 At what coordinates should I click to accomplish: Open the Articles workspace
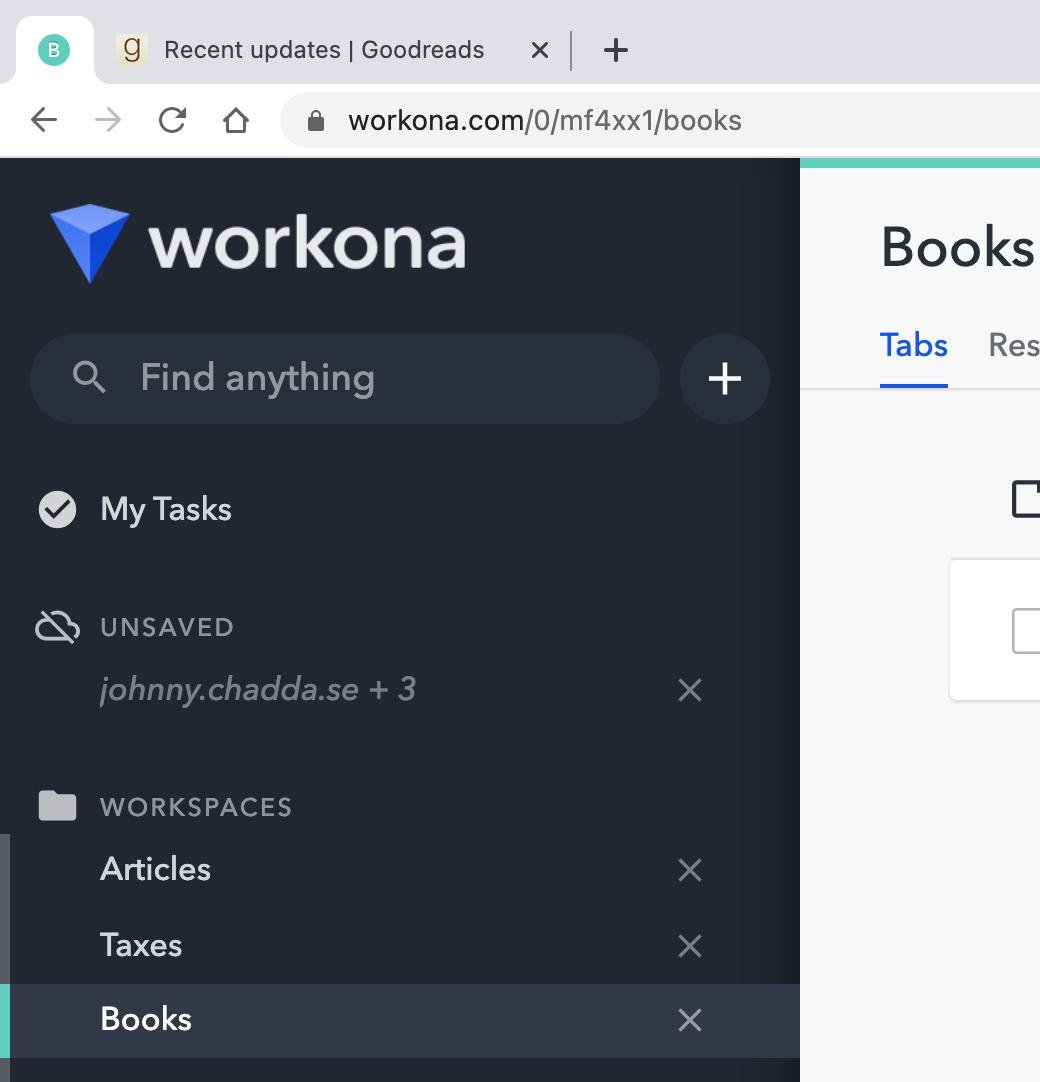pyautogui.click(x=156, y=869)
